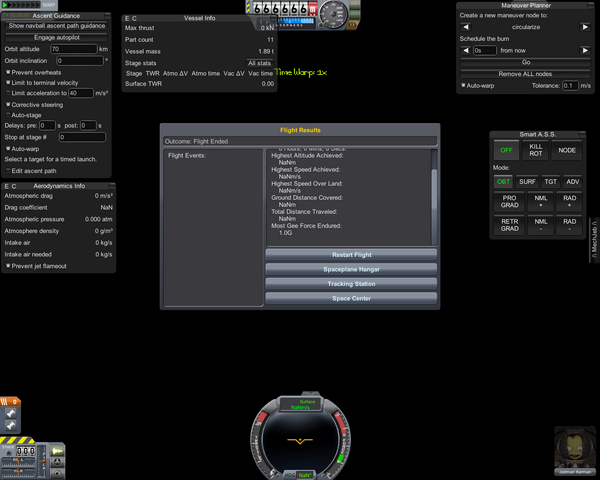Switch Smart A.S.S. mode to TGT

550,182
